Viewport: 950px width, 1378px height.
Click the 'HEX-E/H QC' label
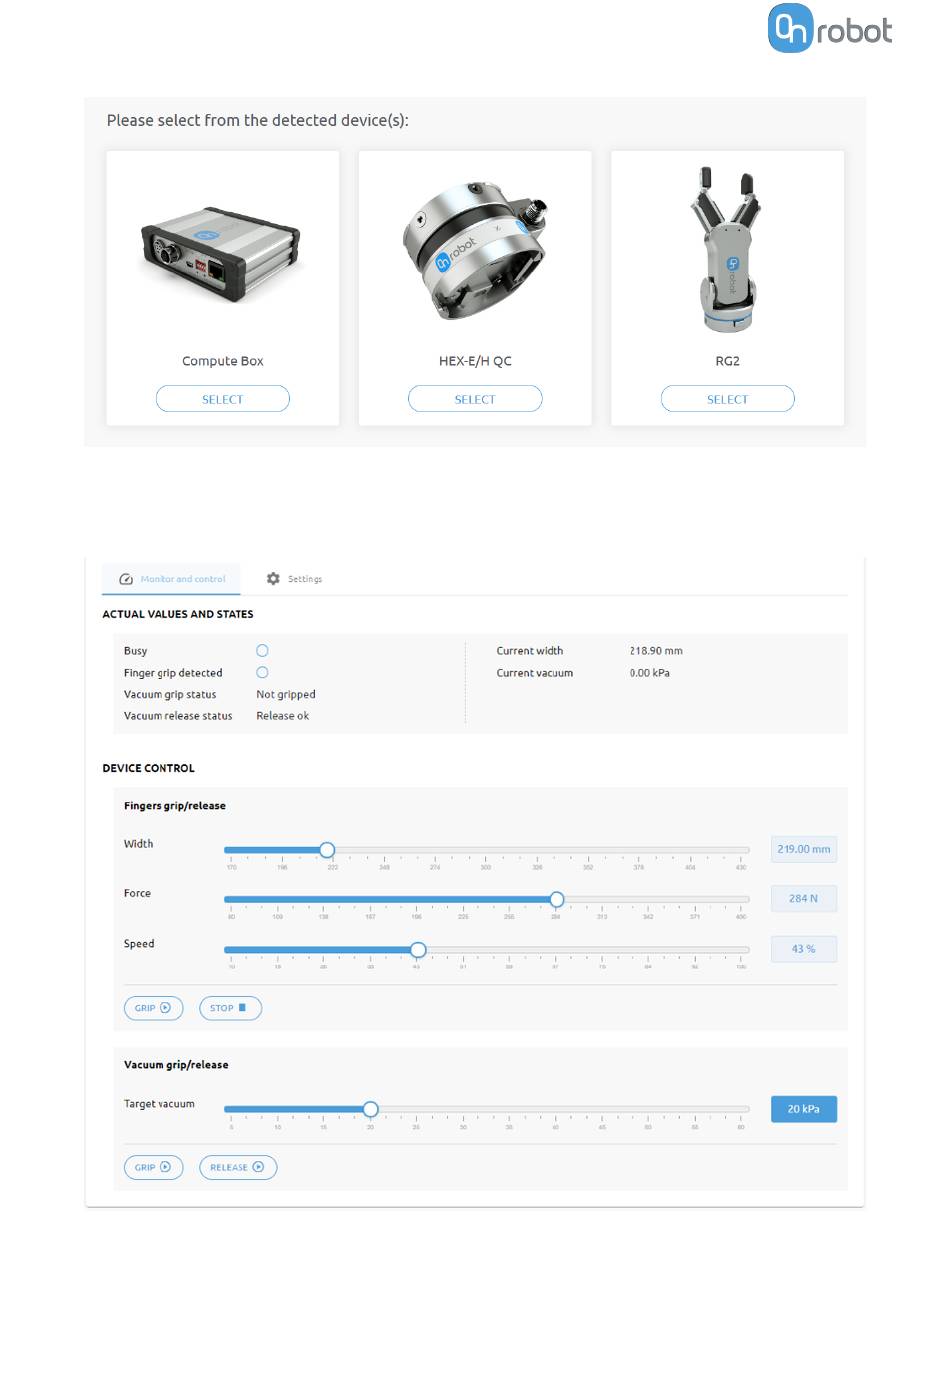(x=475, y=361)
